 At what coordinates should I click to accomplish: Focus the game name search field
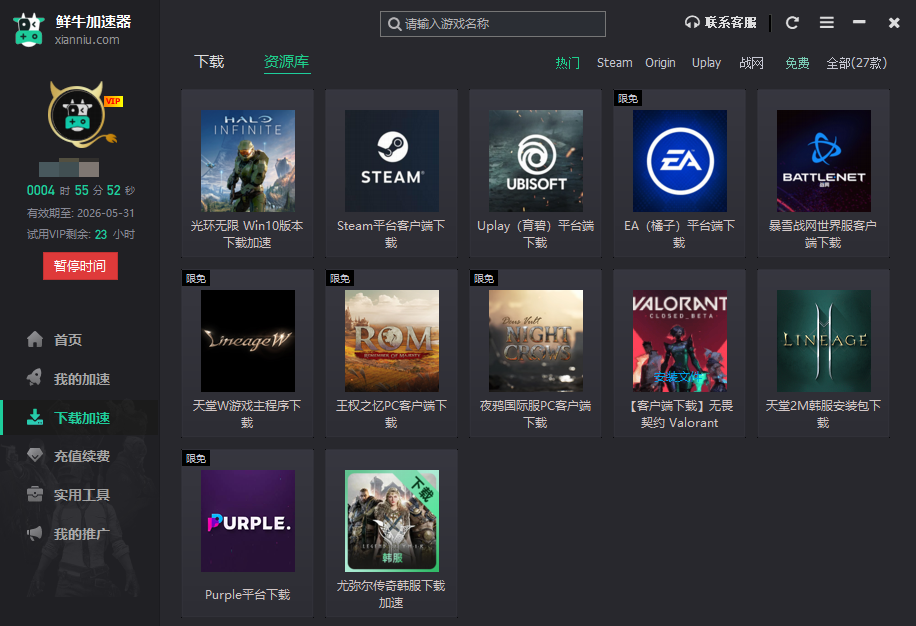tap(492, 24)
